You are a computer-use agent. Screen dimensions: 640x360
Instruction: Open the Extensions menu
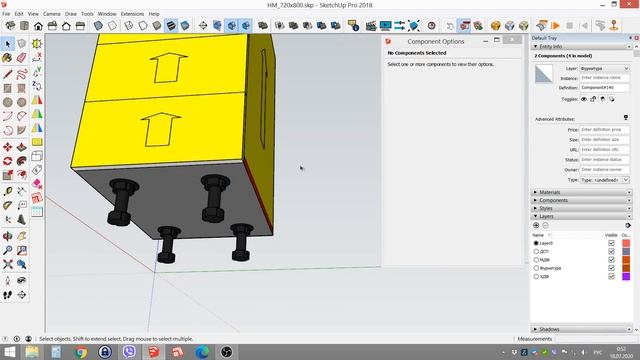(x=132, y=14)
